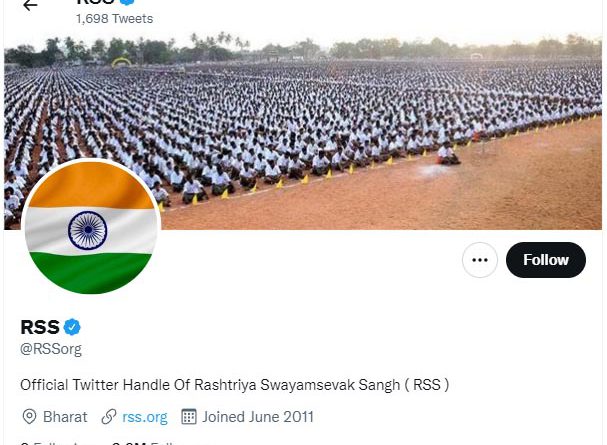
Task: Click the chain link icon before rss.org
Action: (109, 417)
